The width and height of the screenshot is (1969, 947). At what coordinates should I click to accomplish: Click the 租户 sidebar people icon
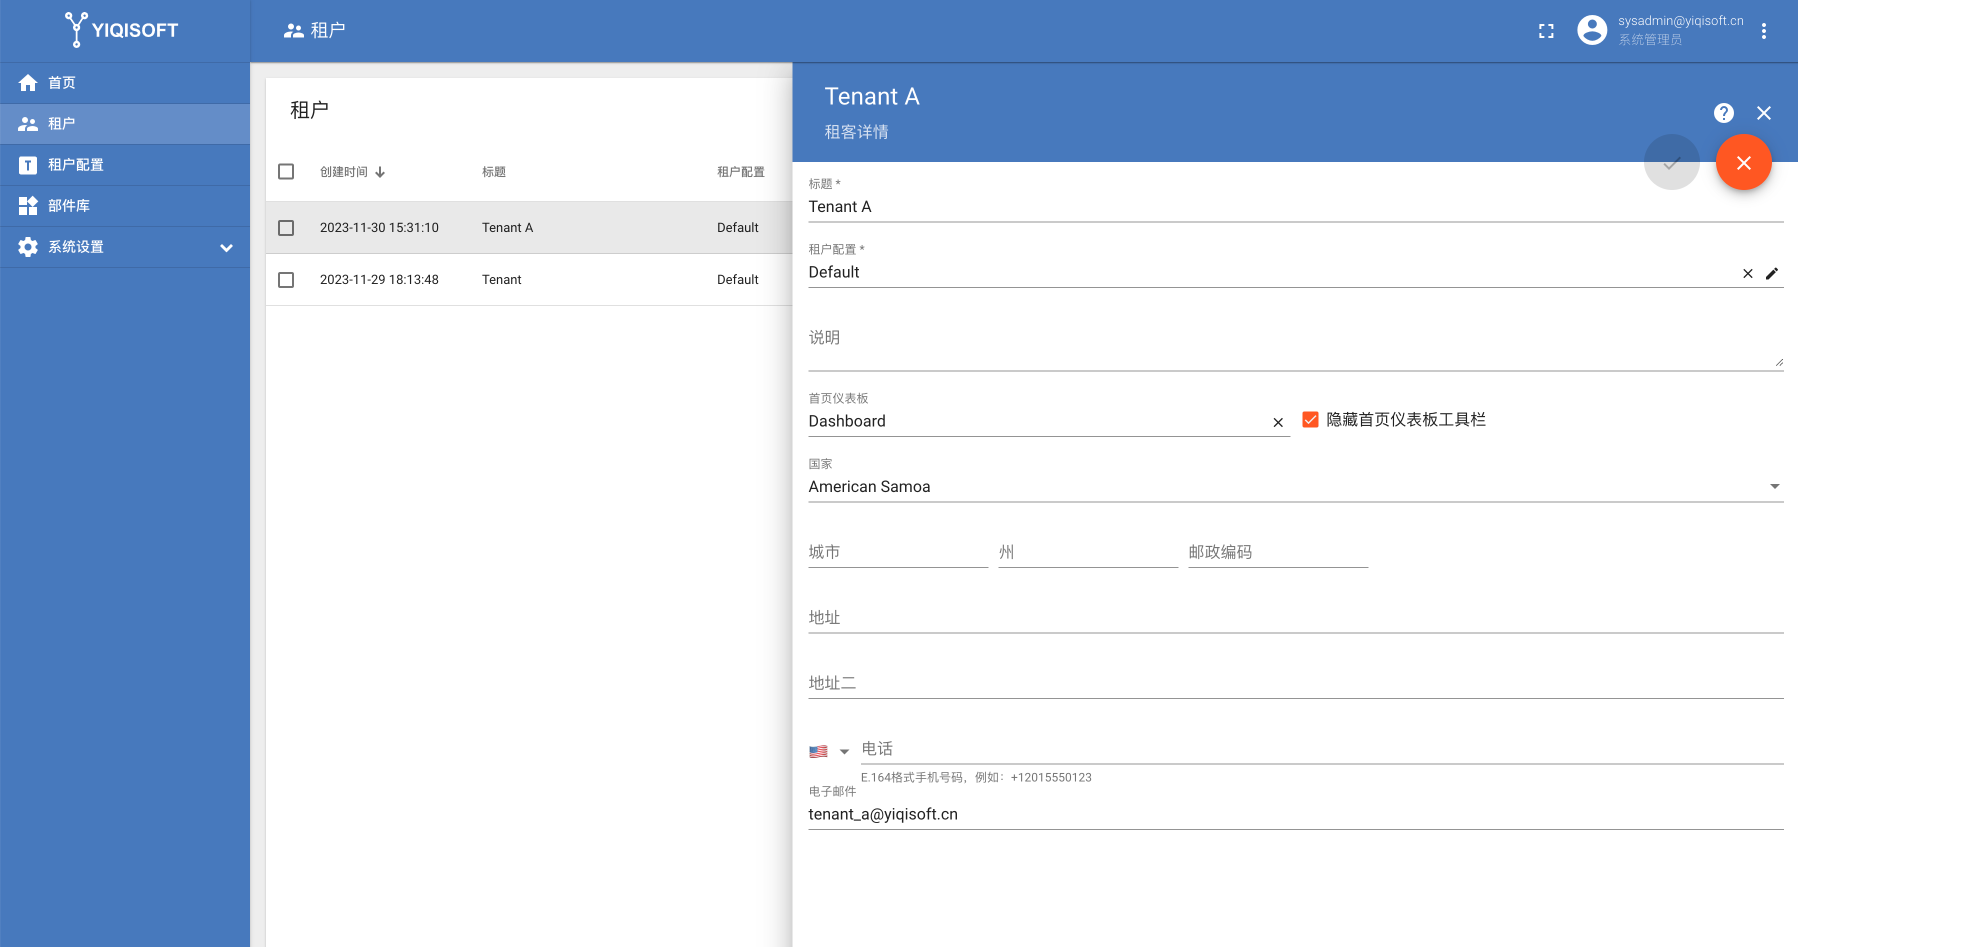[28, 124]
